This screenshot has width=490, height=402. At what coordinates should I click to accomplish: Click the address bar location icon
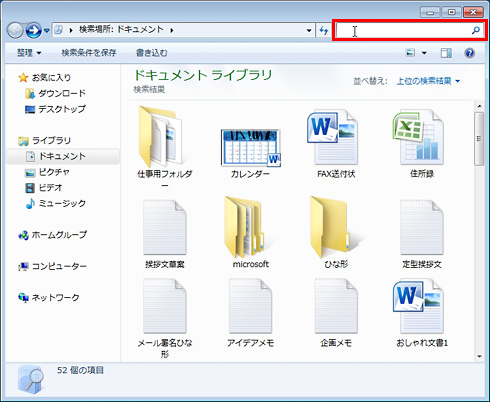(x=59, y=30)
